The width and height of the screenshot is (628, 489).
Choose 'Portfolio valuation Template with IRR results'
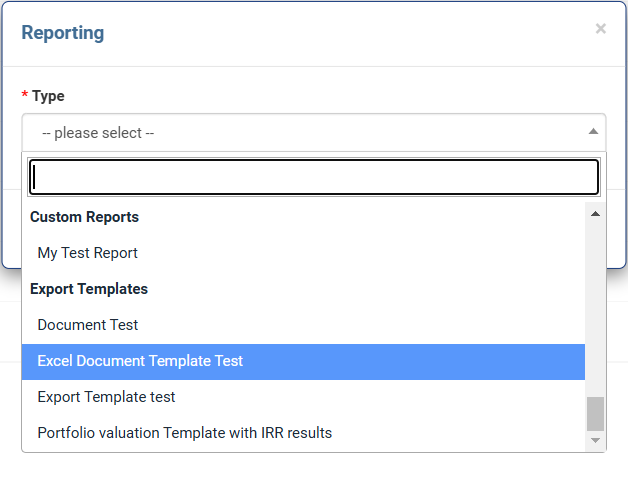coord(185,433)
